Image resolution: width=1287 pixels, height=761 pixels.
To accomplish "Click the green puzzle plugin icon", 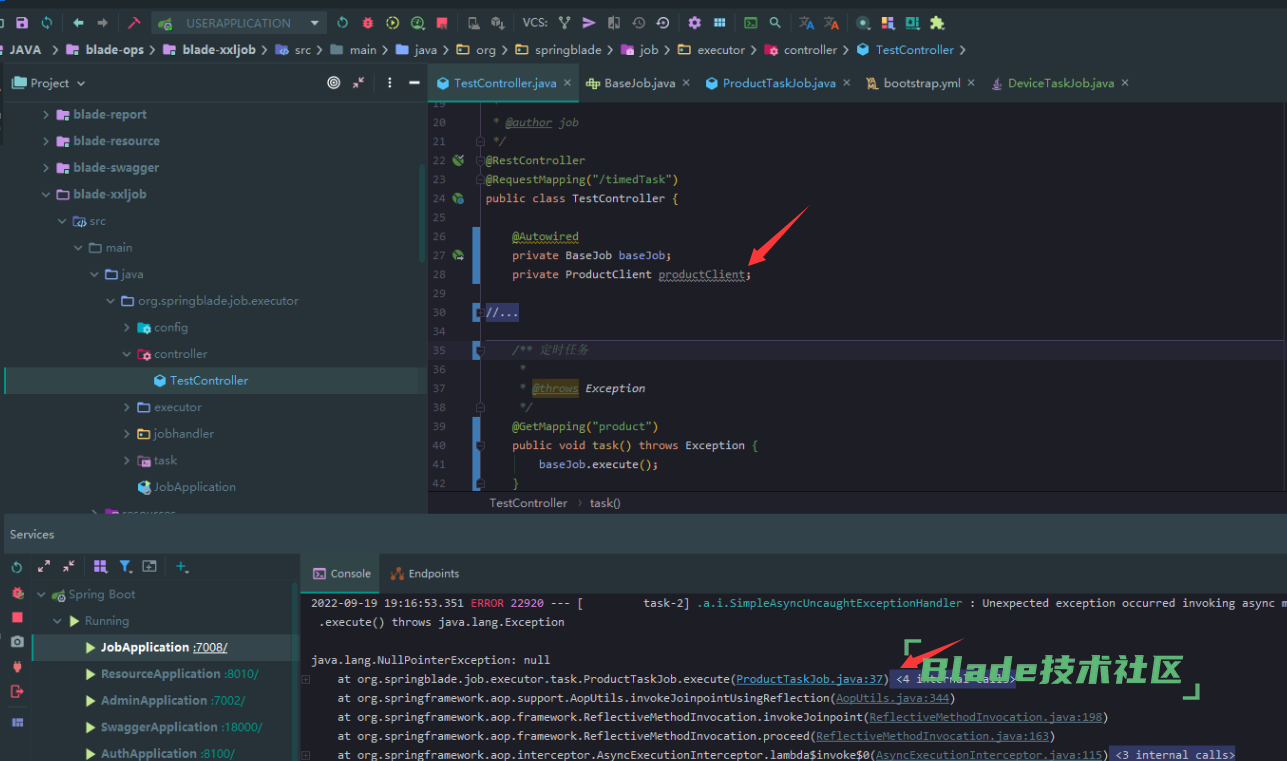I will (x=937, y=22).
